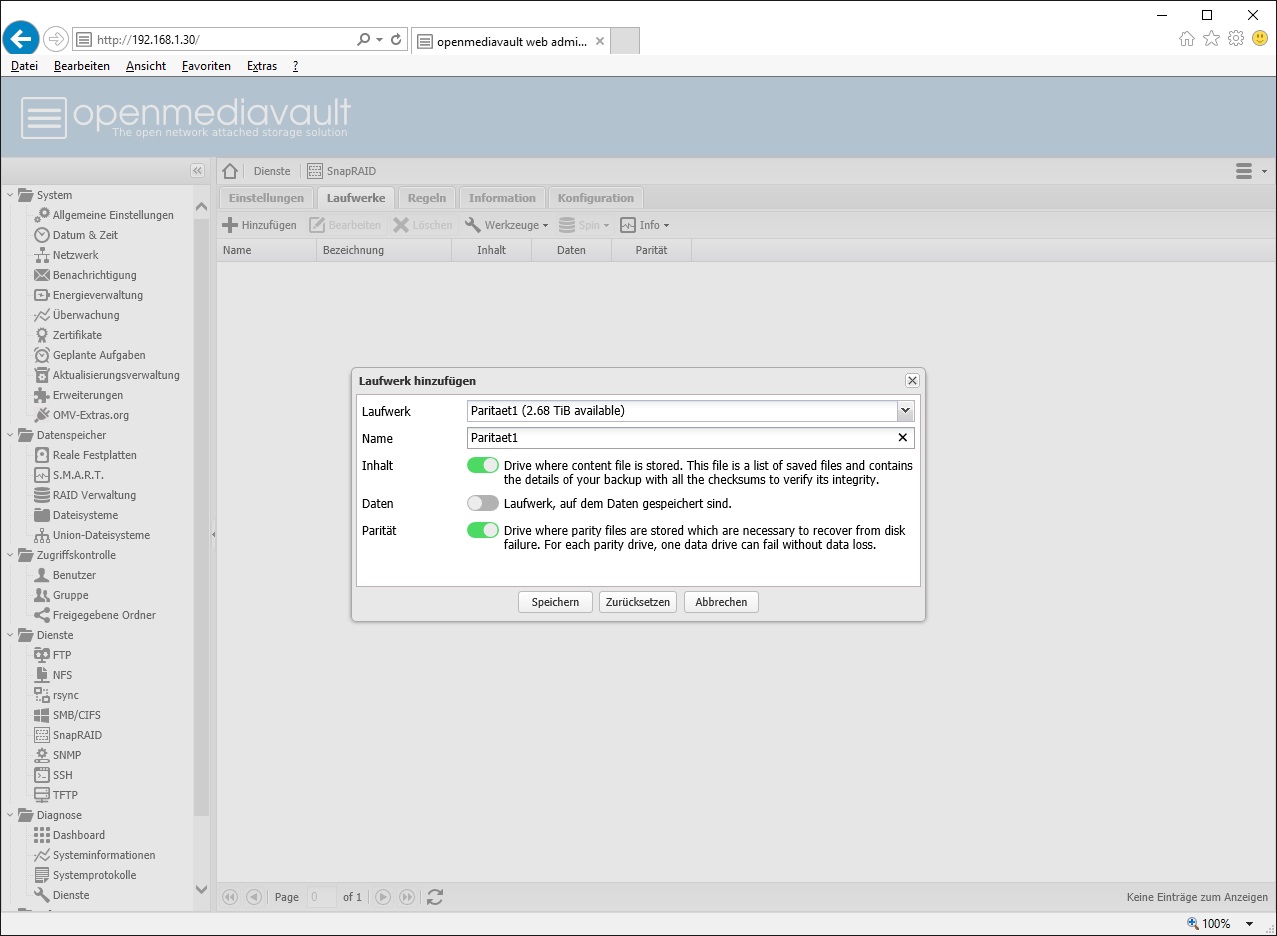Click the SMB/CIFS Windows icon
Screen dimensions: 1277x936
click(42, 715)
